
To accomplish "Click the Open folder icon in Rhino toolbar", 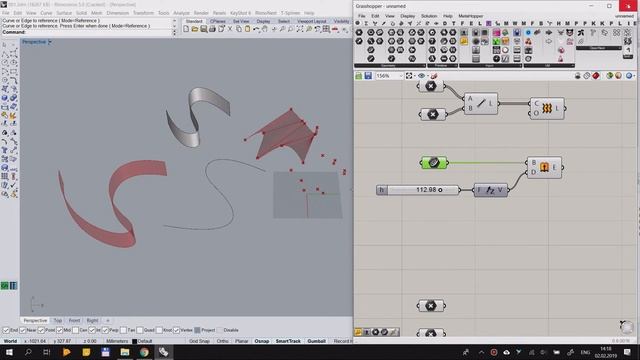I will pyautogui.click(x=195, y=29).
